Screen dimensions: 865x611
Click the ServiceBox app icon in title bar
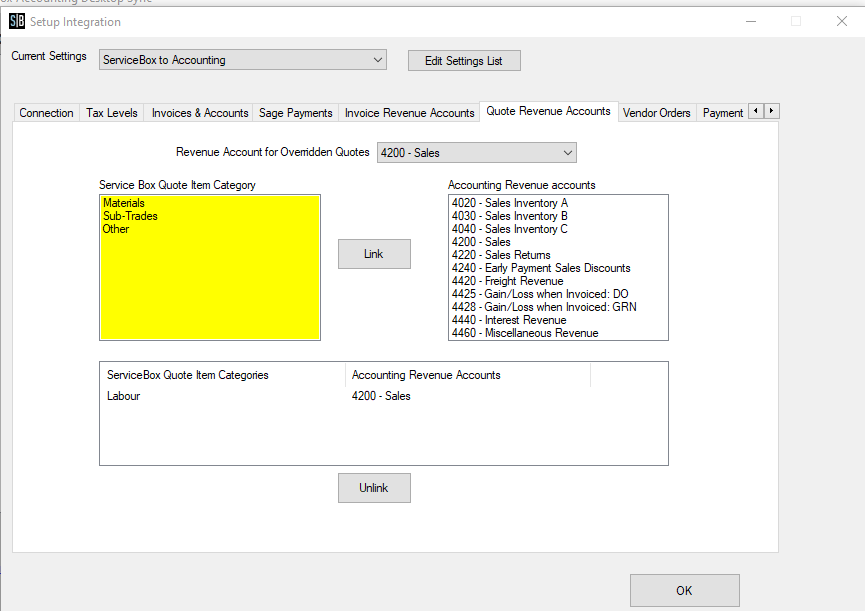(17, 22)
